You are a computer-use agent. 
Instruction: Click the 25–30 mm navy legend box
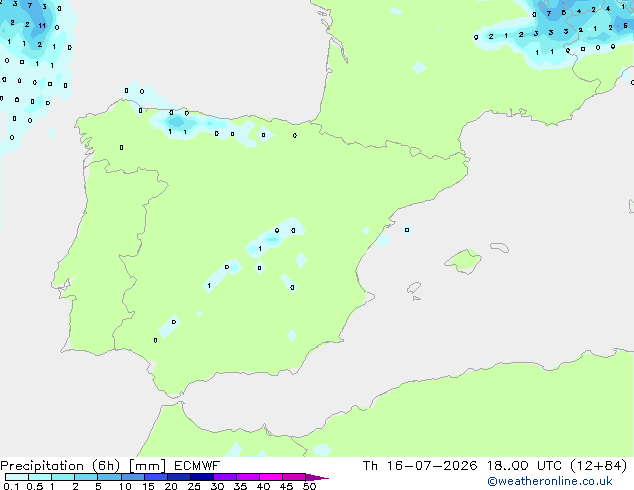coord(202,477)
